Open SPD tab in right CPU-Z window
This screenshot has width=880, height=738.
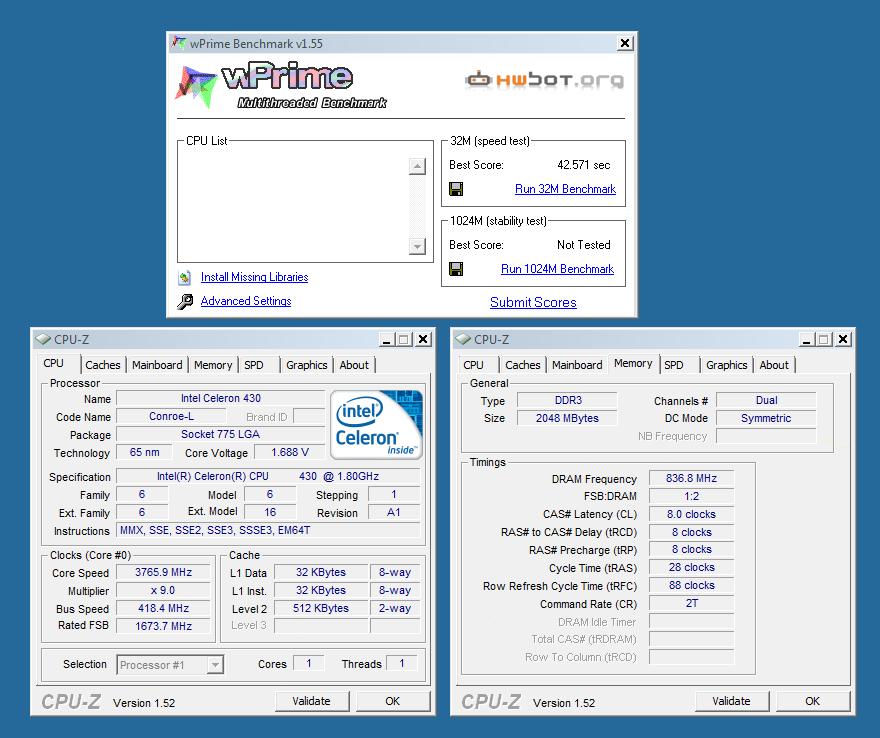[673, 365]
